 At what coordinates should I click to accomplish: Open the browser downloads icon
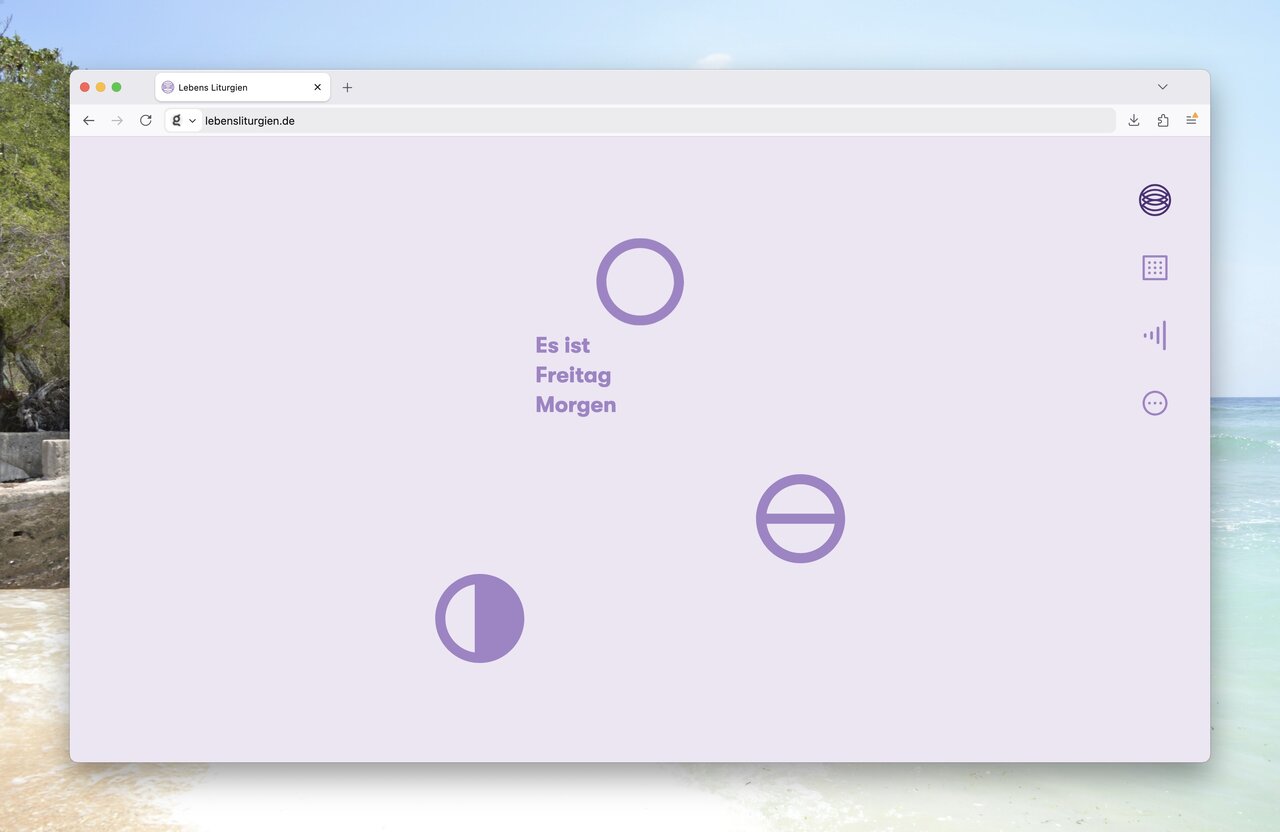point(1133,120)
